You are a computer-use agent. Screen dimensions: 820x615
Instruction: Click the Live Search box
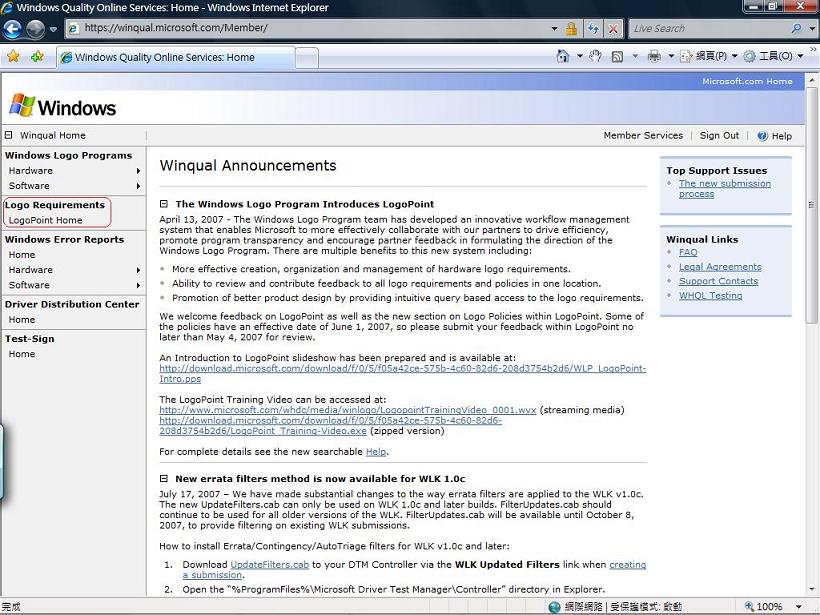pyautogui.click(x=709, y=29)
